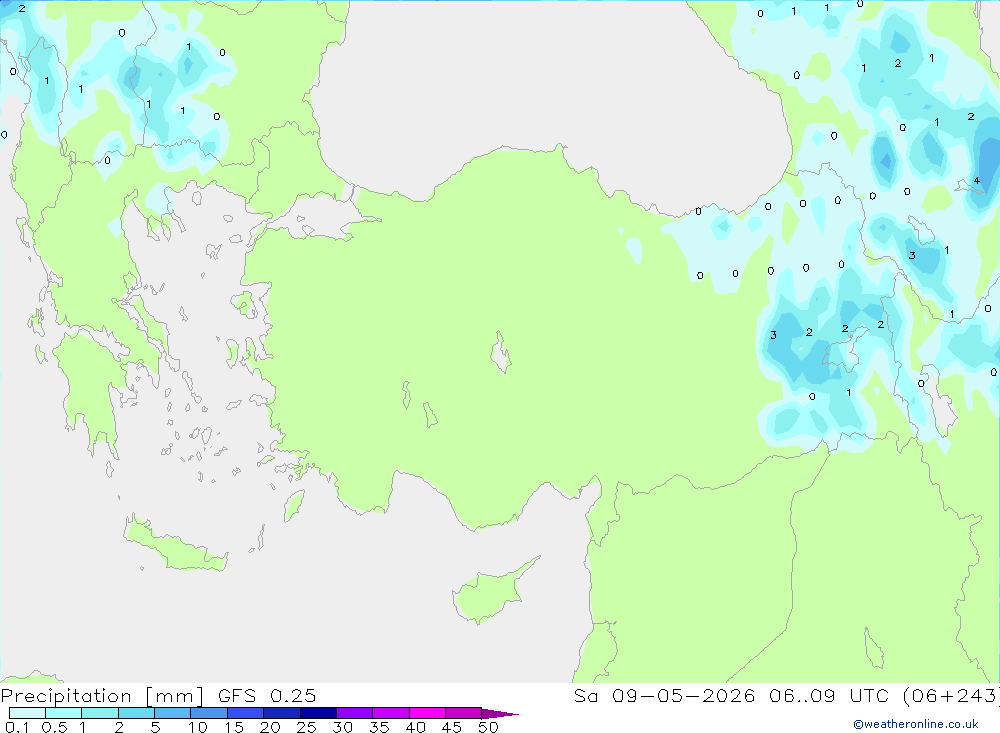Screen dimensions: 1000x733
Task: Click the 1–2 mm legend swatch
Action: 100,713
